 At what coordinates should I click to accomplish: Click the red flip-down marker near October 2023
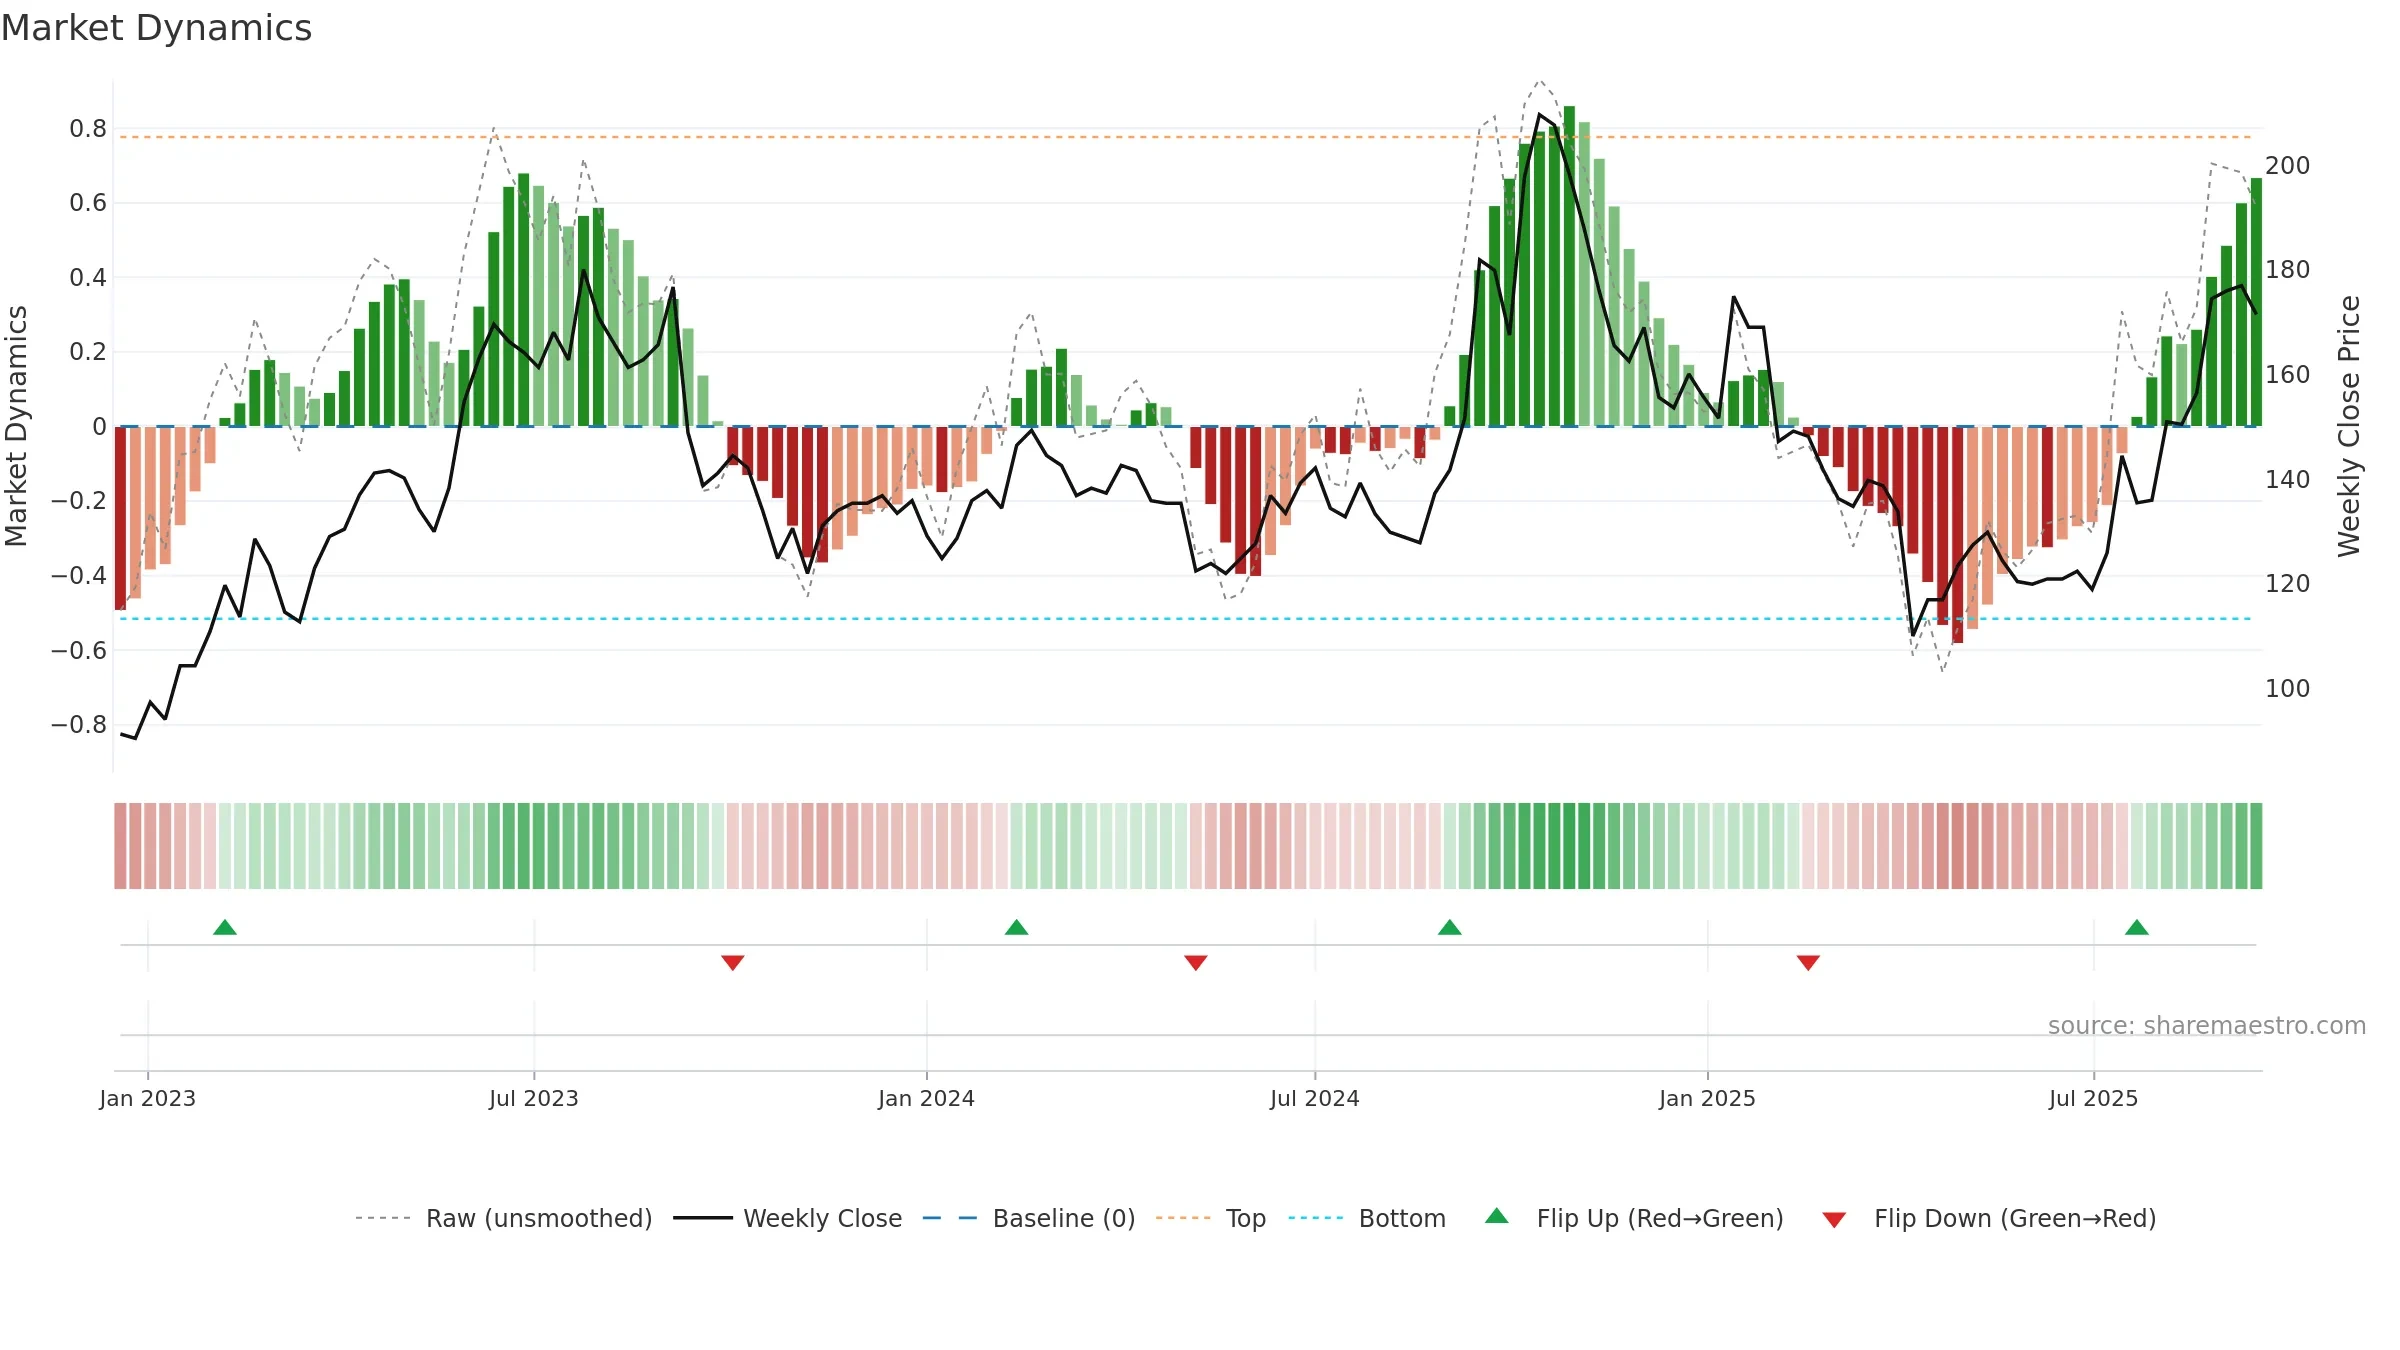click(733, 962)
